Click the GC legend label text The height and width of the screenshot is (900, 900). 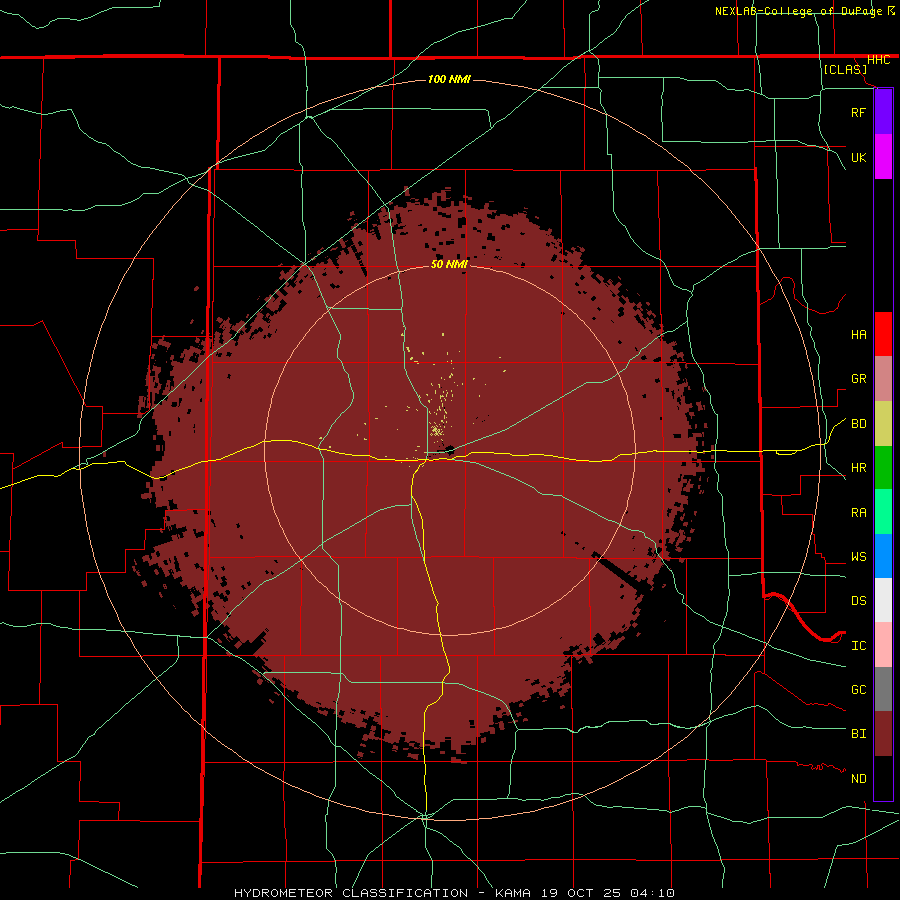point(858,690)
